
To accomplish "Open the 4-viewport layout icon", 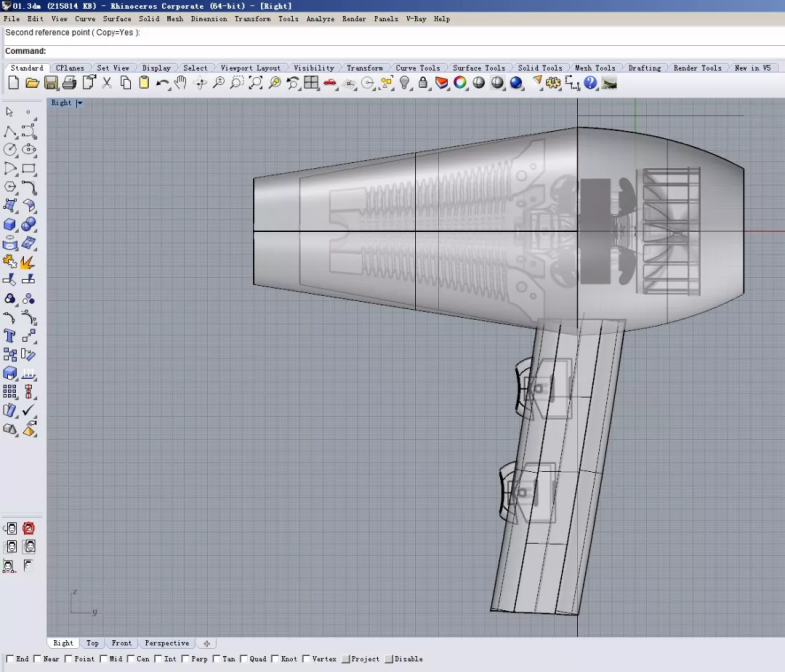I will coord(311,83).
